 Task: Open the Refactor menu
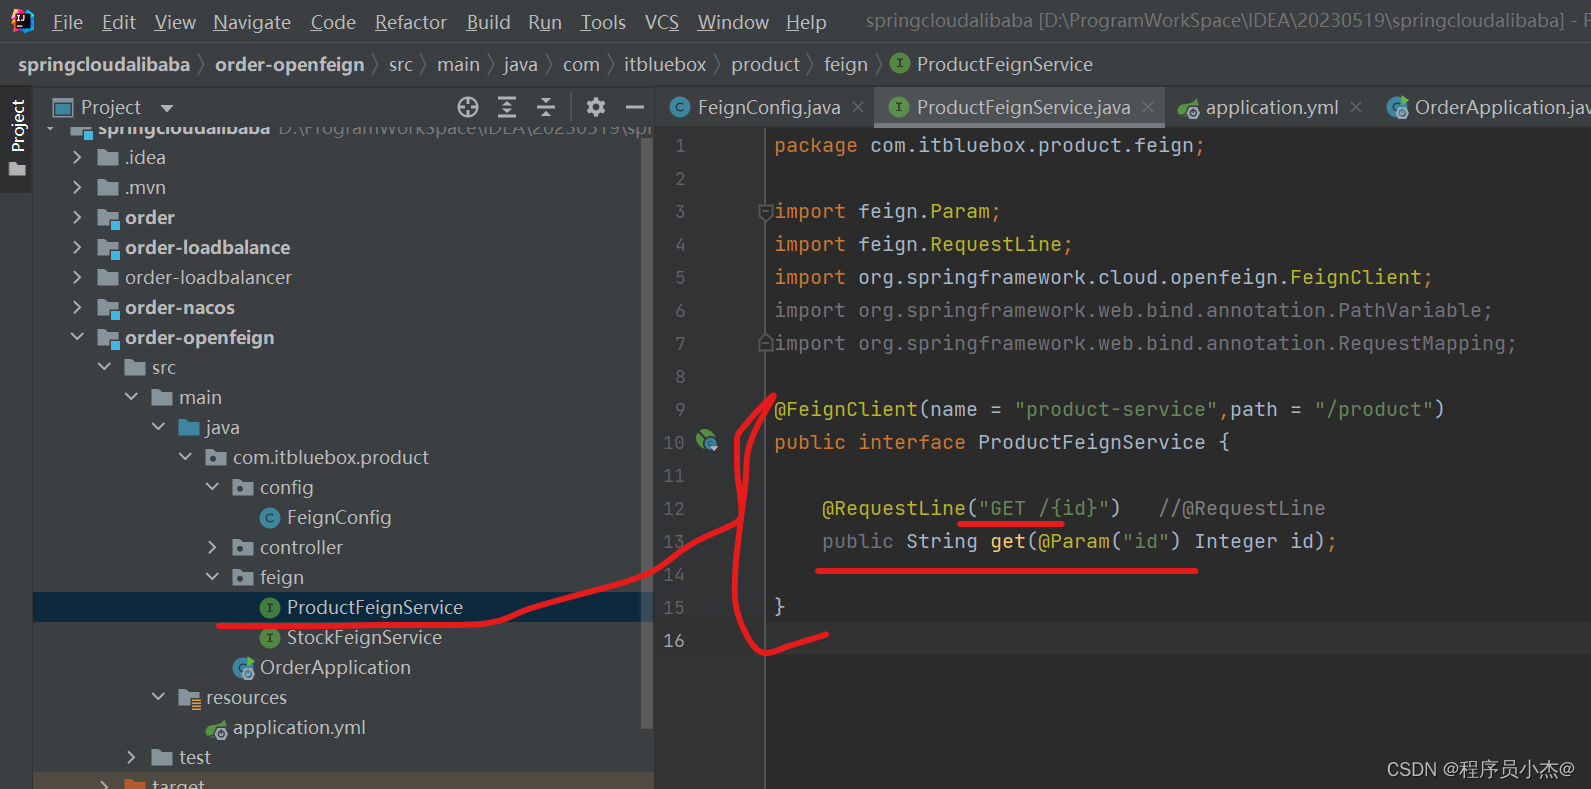[x=410, y=22]
